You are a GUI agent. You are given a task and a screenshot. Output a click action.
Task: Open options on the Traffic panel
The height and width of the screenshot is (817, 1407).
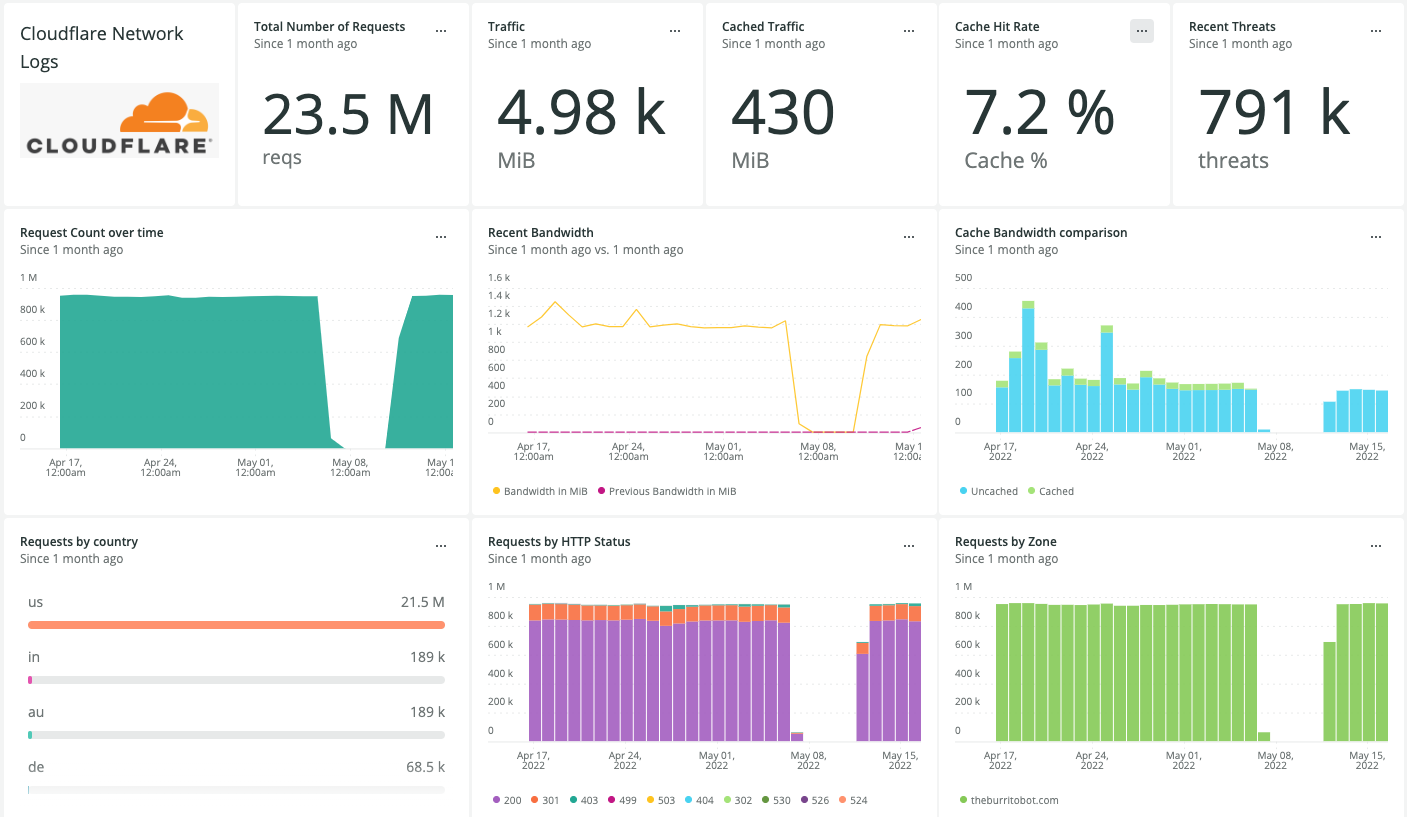[x=675, y=30]
